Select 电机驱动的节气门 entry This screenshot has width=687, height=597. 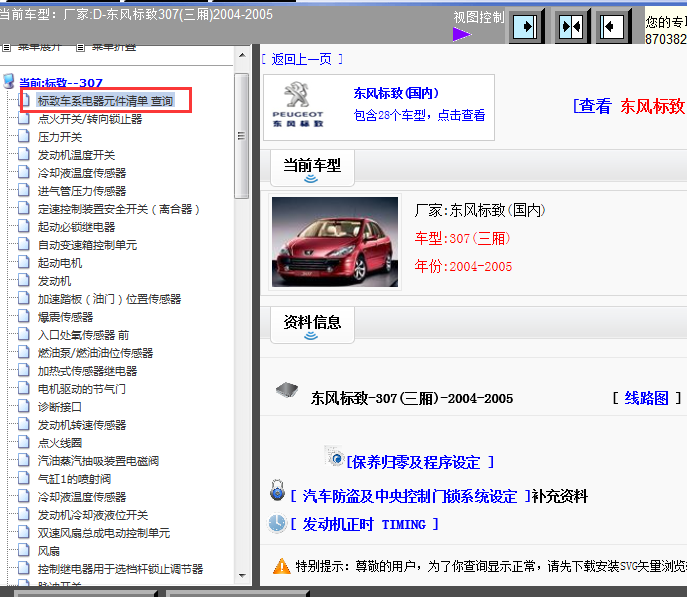pos(81,389)
